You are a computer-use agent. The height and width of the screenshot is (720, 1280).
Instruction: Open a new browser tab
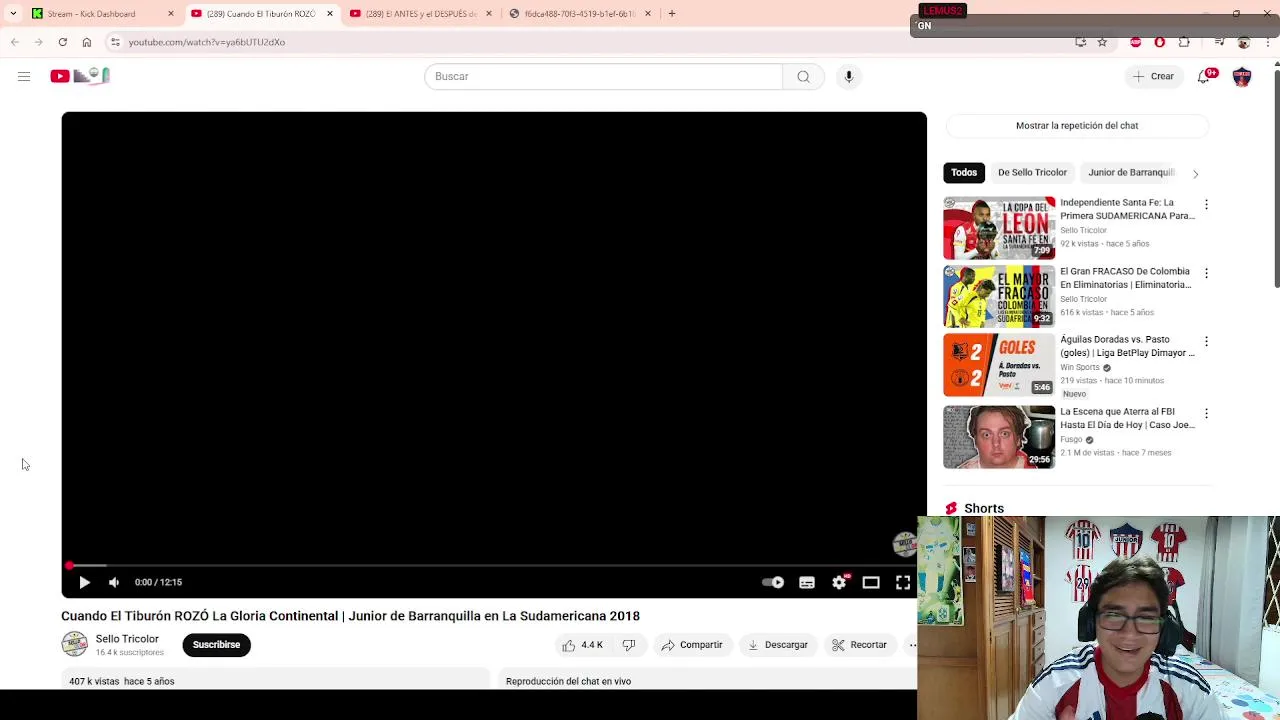click(672, 14)
